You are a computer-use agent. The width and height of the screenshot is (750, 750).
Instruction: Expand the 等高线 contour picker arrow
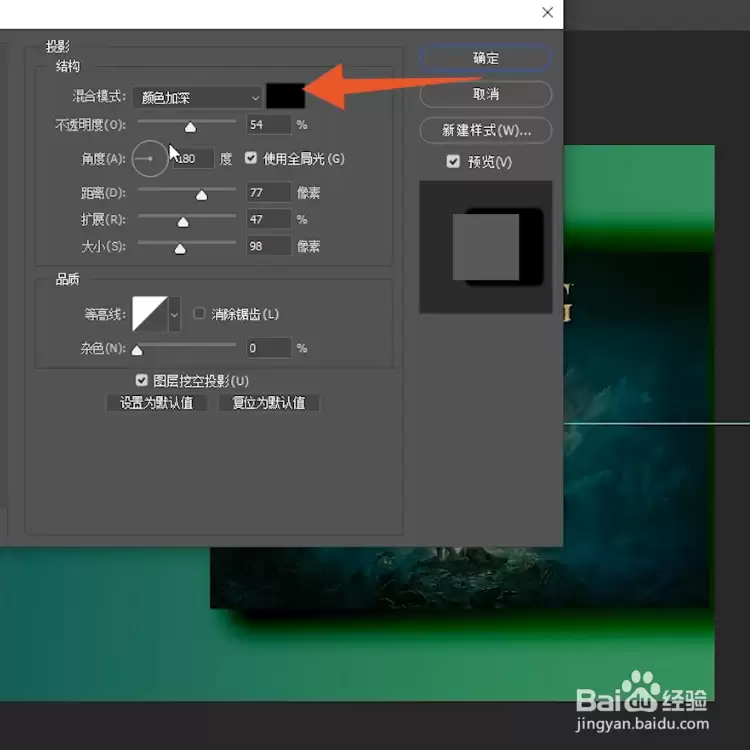(175, 314)
